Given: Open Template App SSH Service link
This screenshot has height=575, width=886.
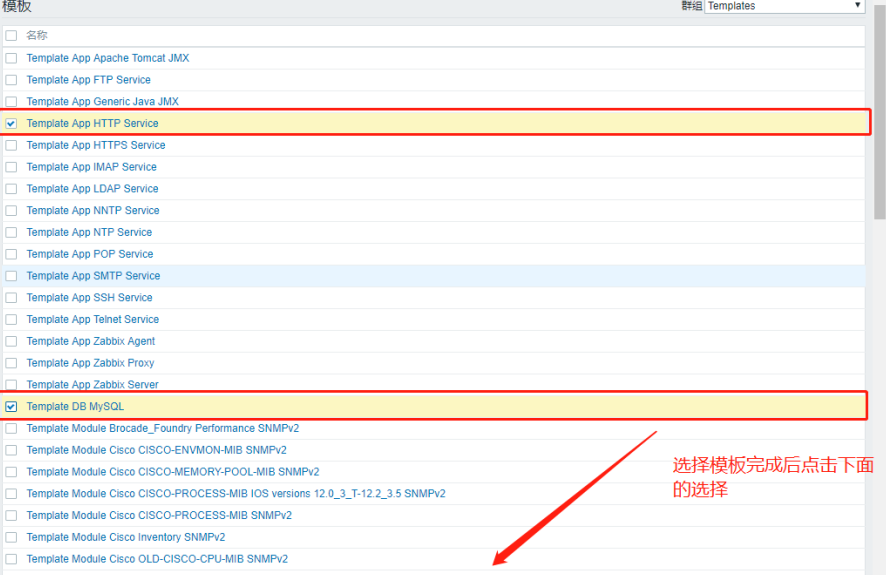Looking at the screenshot, I should tap(89, 298).
